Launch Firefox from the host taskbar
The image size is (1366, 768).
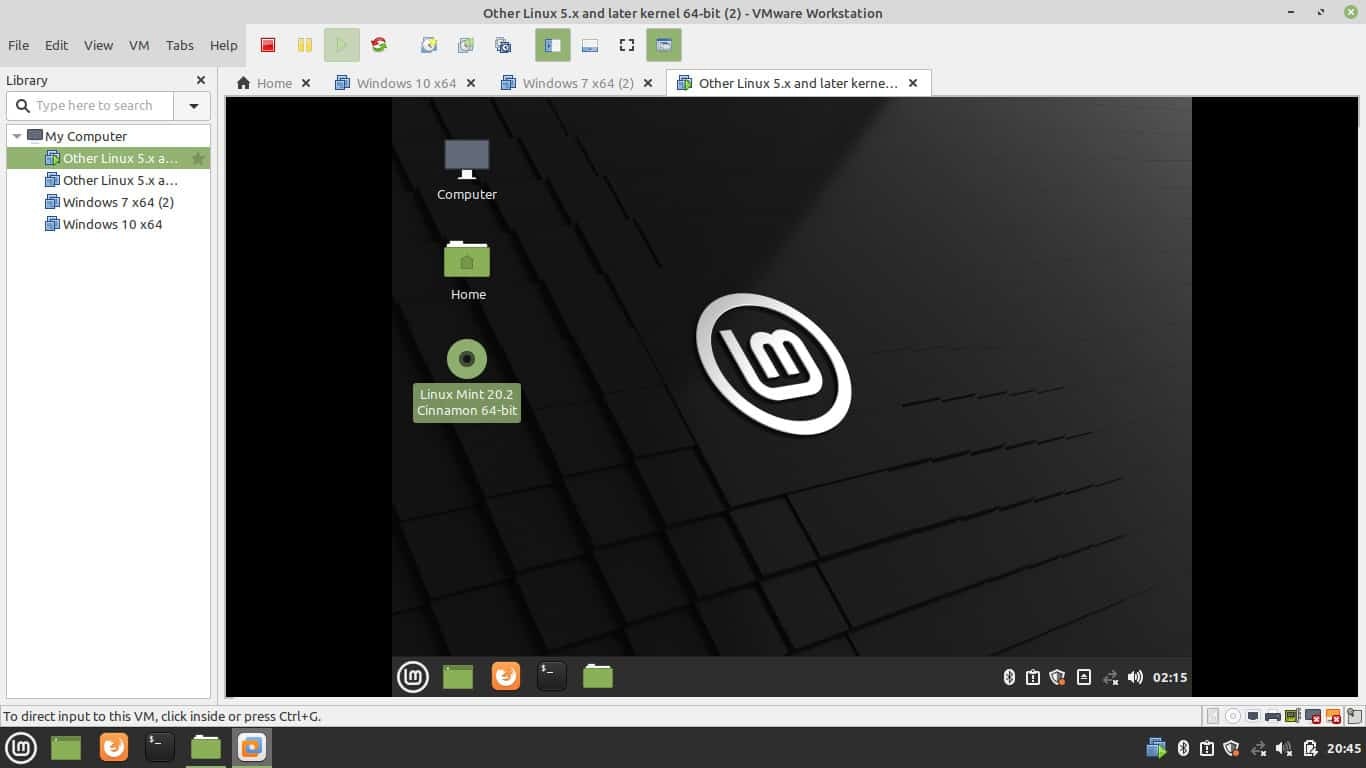click(114, 747)
